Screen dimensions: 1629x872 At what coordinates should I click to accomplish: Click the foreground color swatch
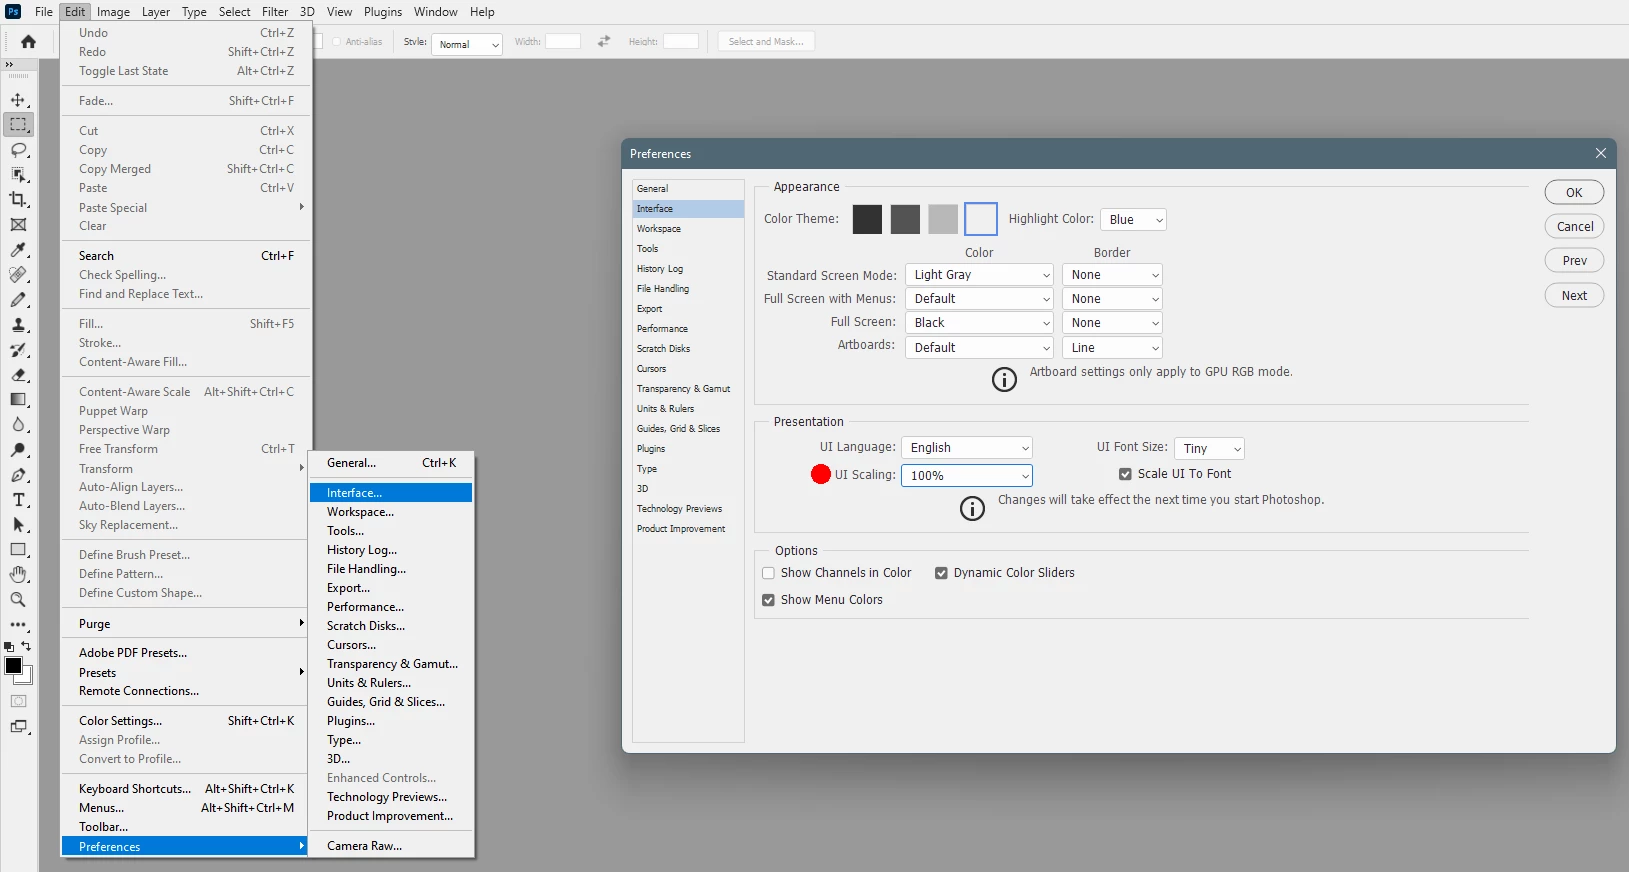pos(13,666)
